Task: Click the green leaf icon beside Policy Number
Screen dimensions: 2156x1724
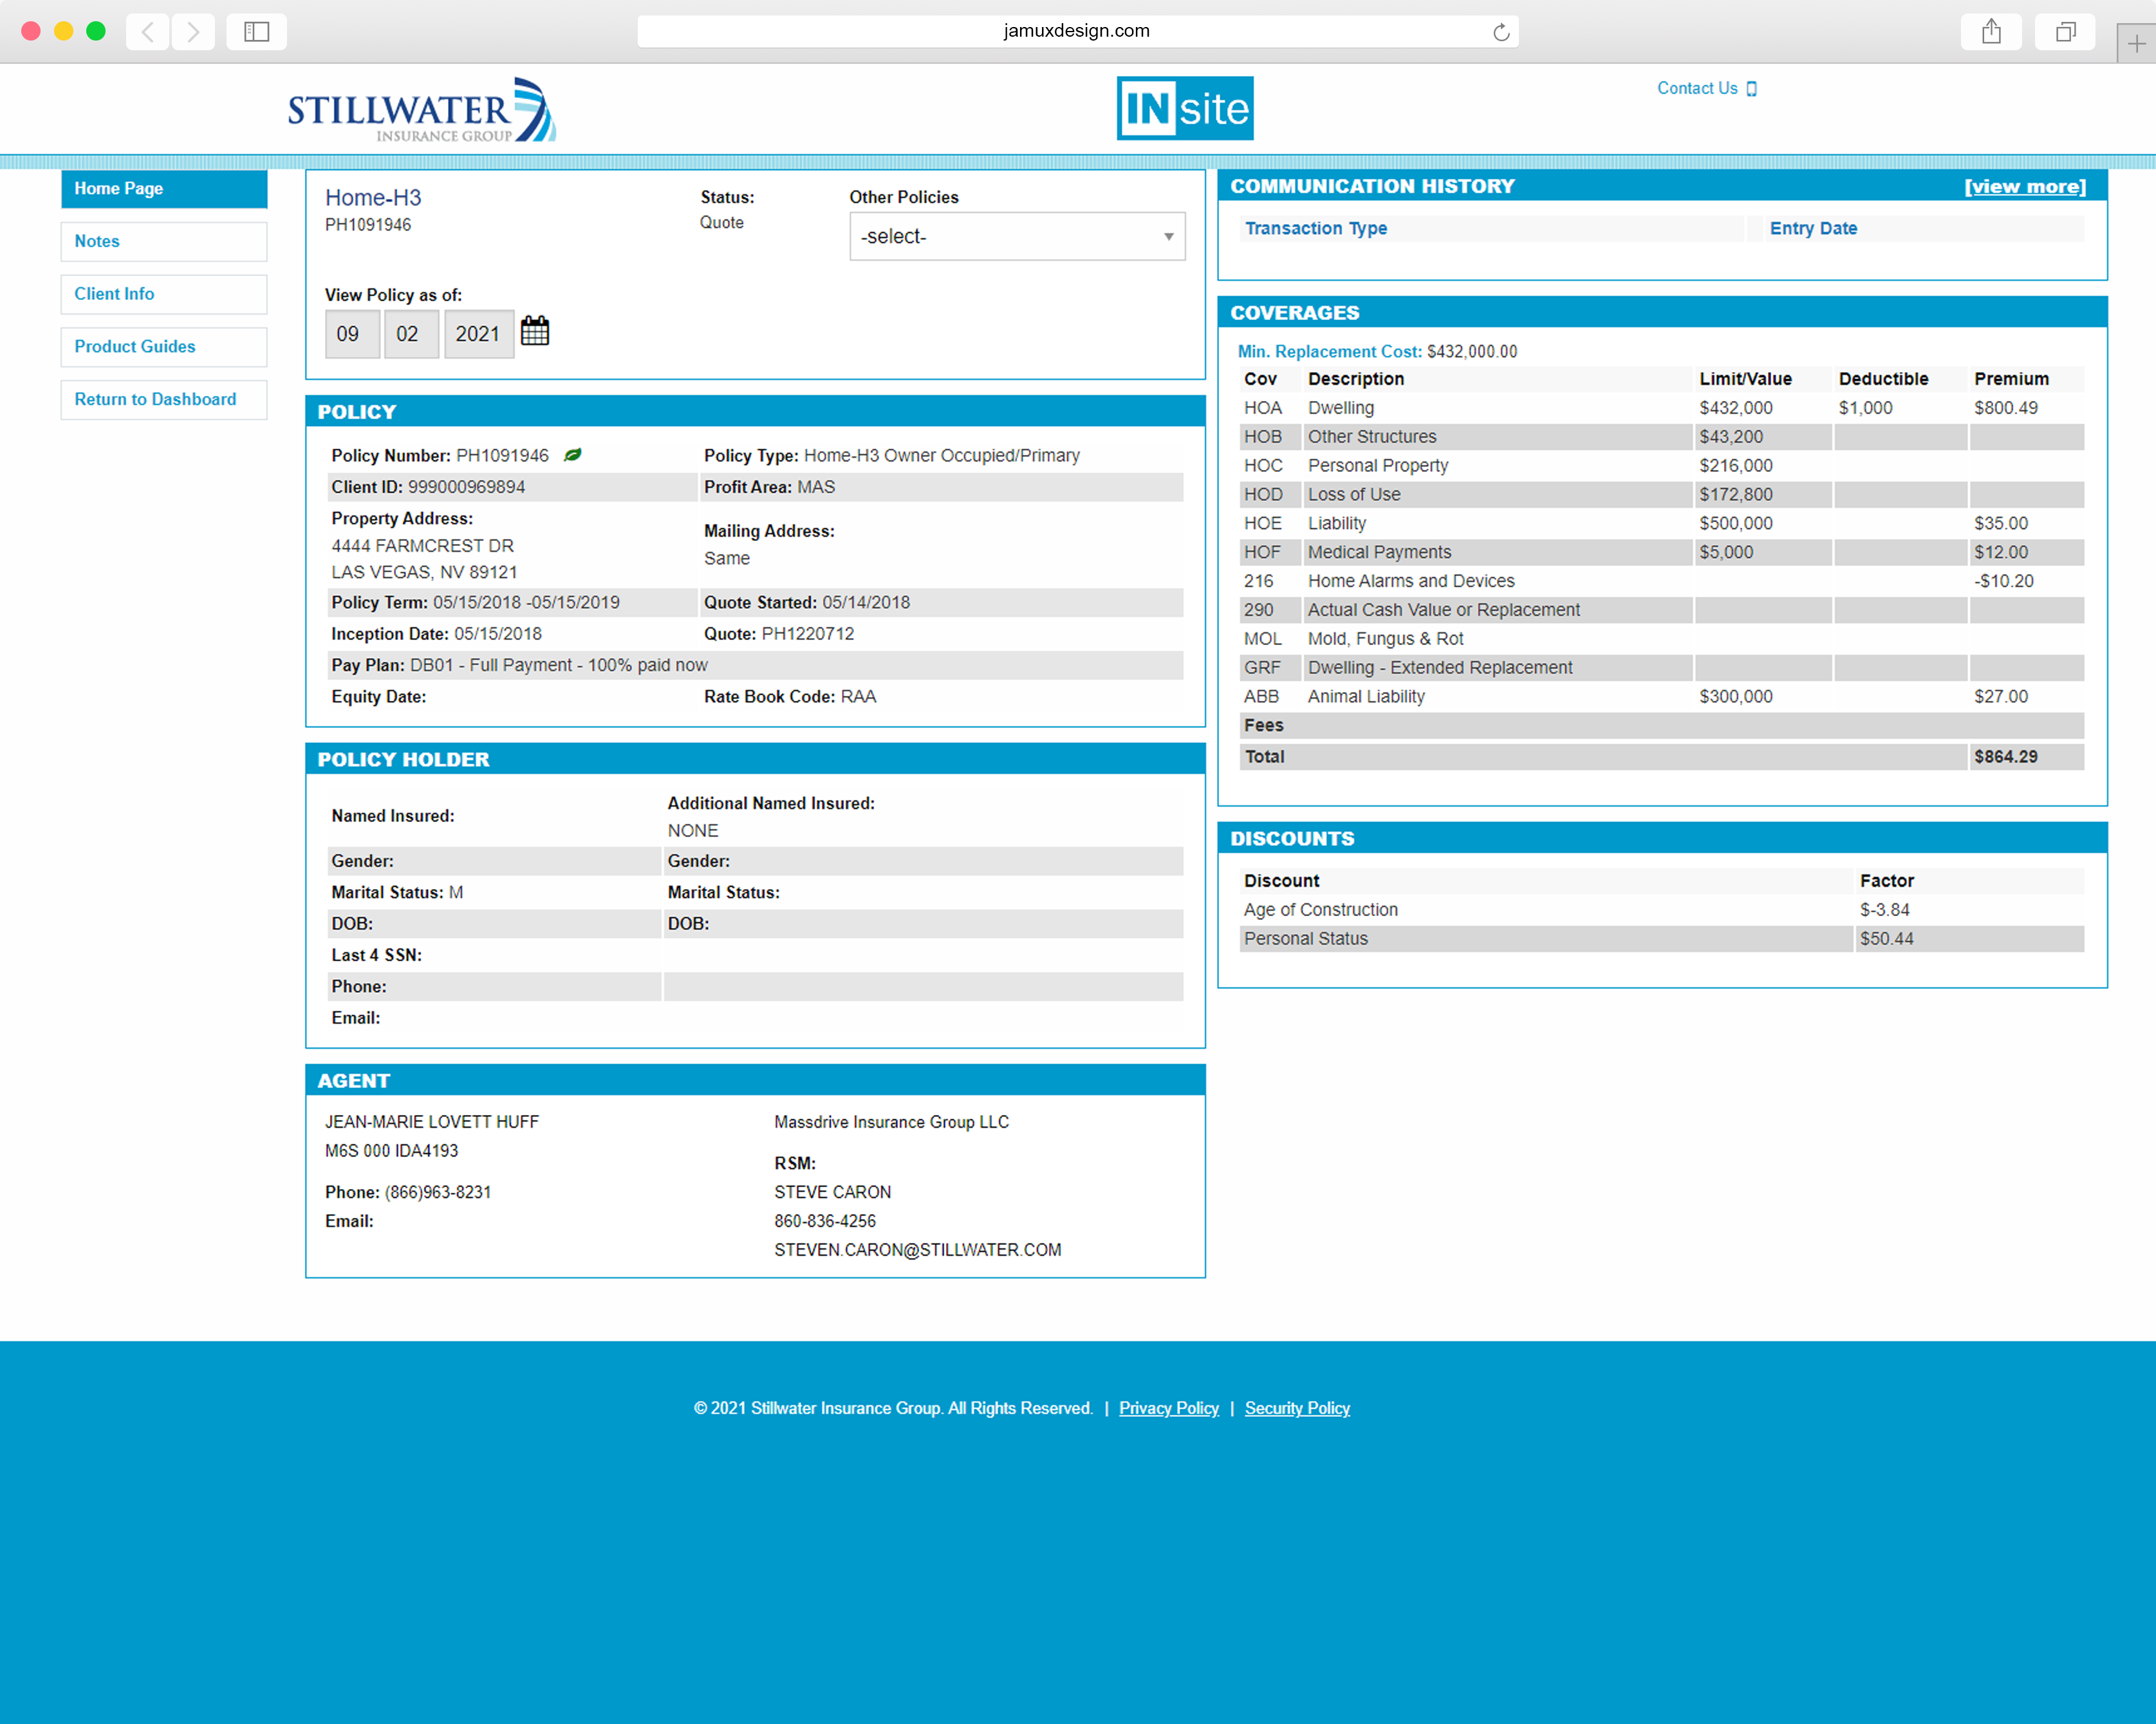Action: (573, 455)
